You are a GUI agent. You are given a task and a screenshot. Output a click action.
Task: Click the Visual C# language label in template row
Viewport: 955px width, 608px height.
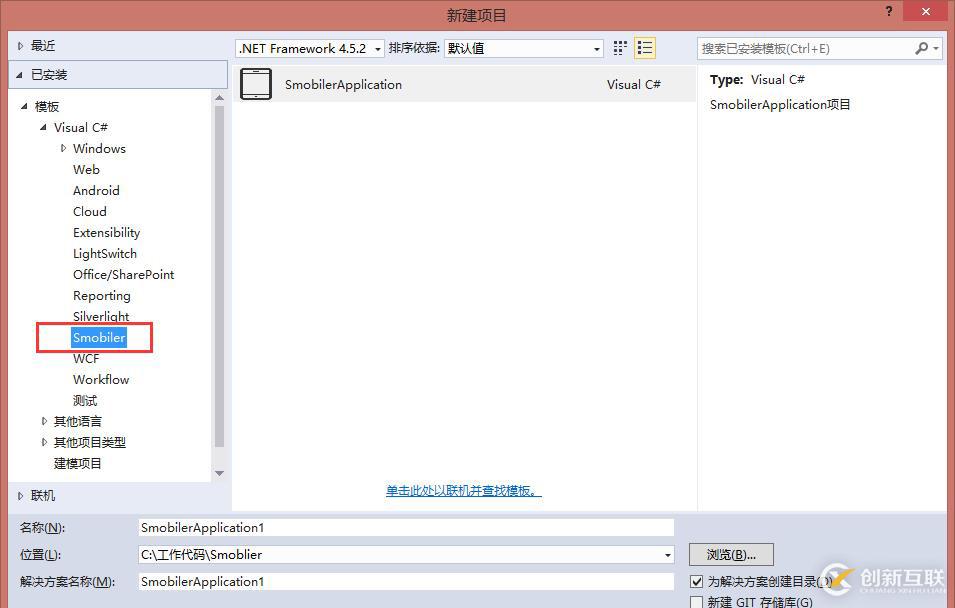coord(634,85)
